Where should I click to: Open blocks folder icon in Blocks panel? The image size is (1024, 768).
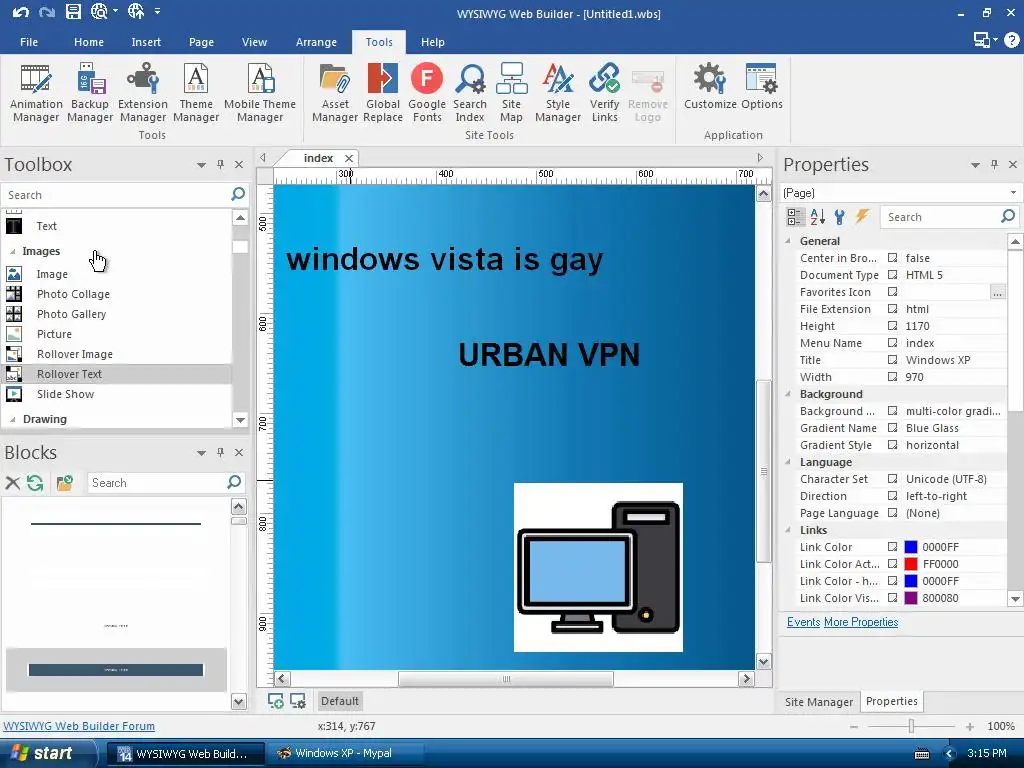coord(65,483)
